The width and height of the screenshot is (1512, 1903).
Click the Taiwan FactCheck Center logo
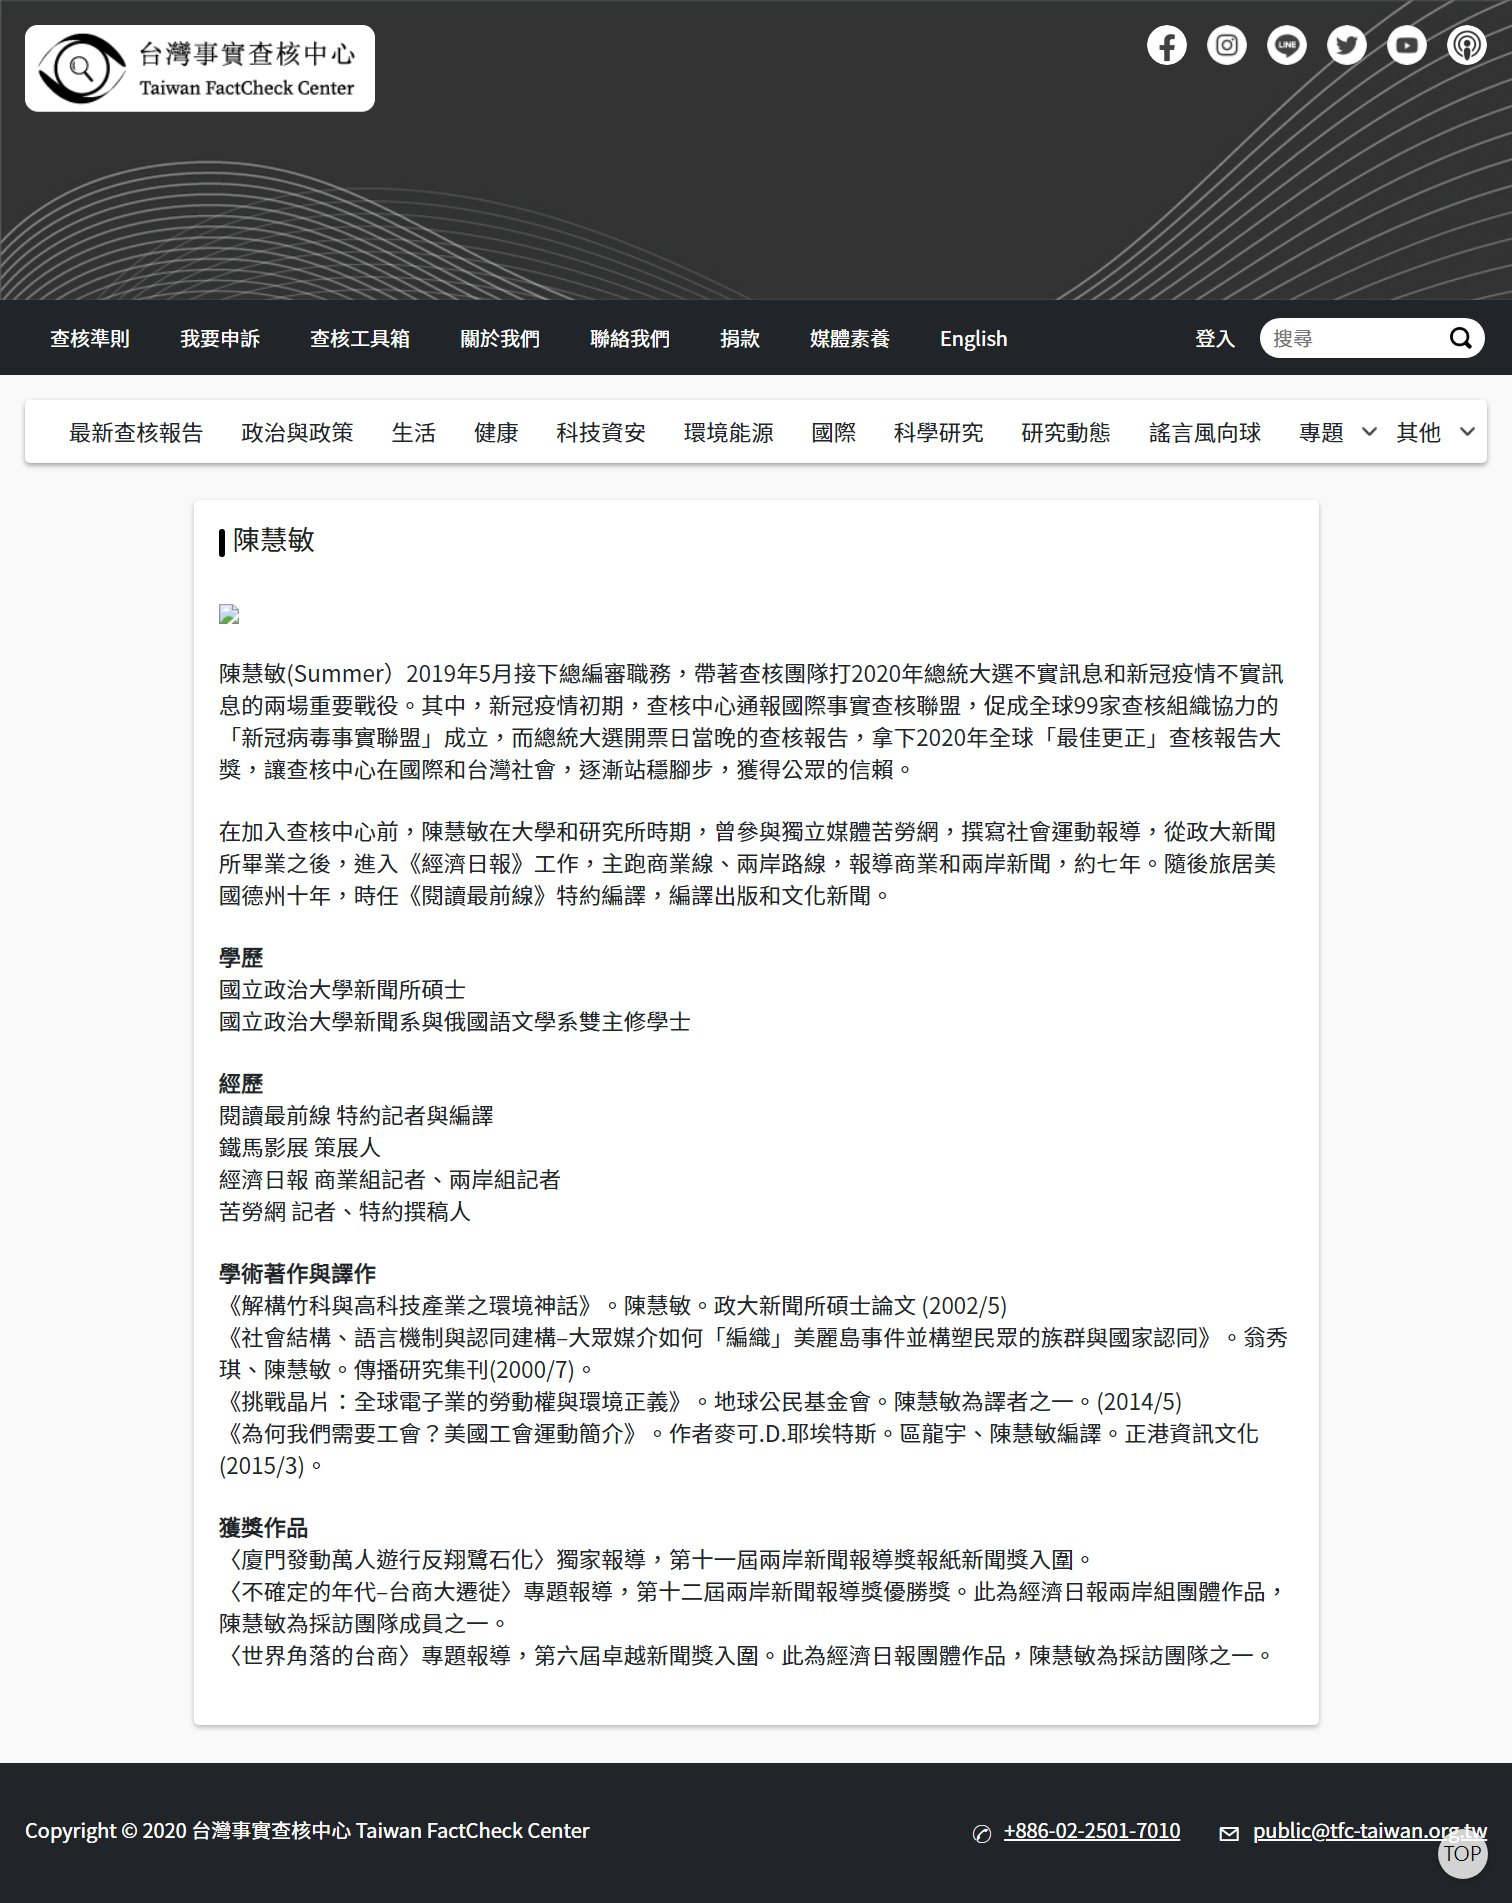coord(200,68)
